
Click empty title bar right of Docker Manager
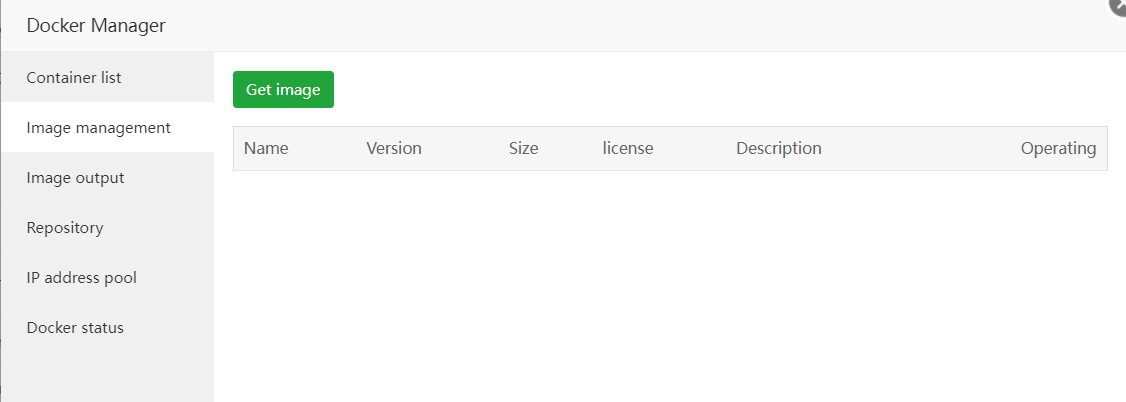[x=600, y=26]
